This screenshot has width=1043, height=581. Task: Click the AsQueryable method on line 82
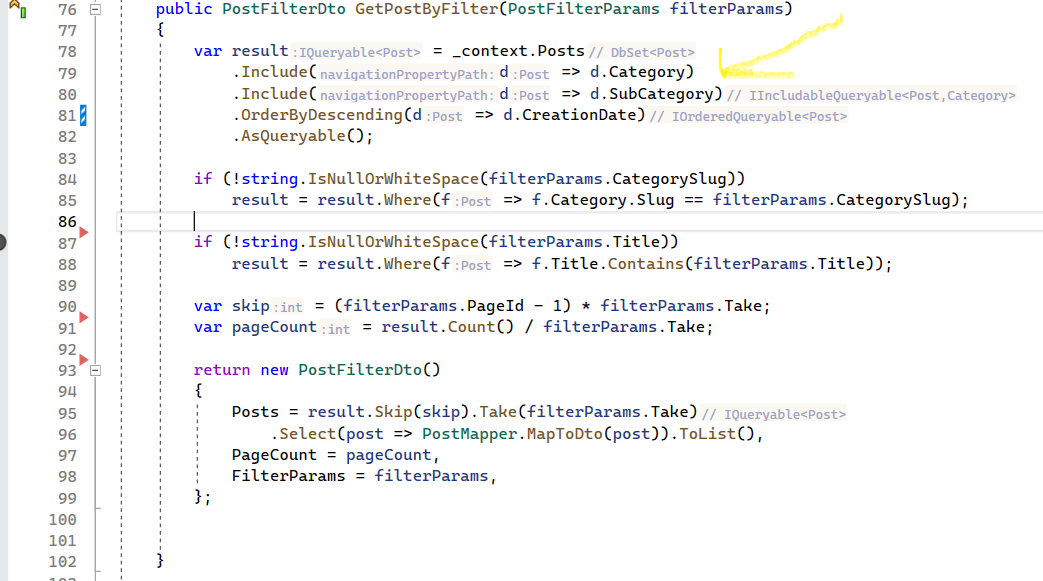pos(293,137)
